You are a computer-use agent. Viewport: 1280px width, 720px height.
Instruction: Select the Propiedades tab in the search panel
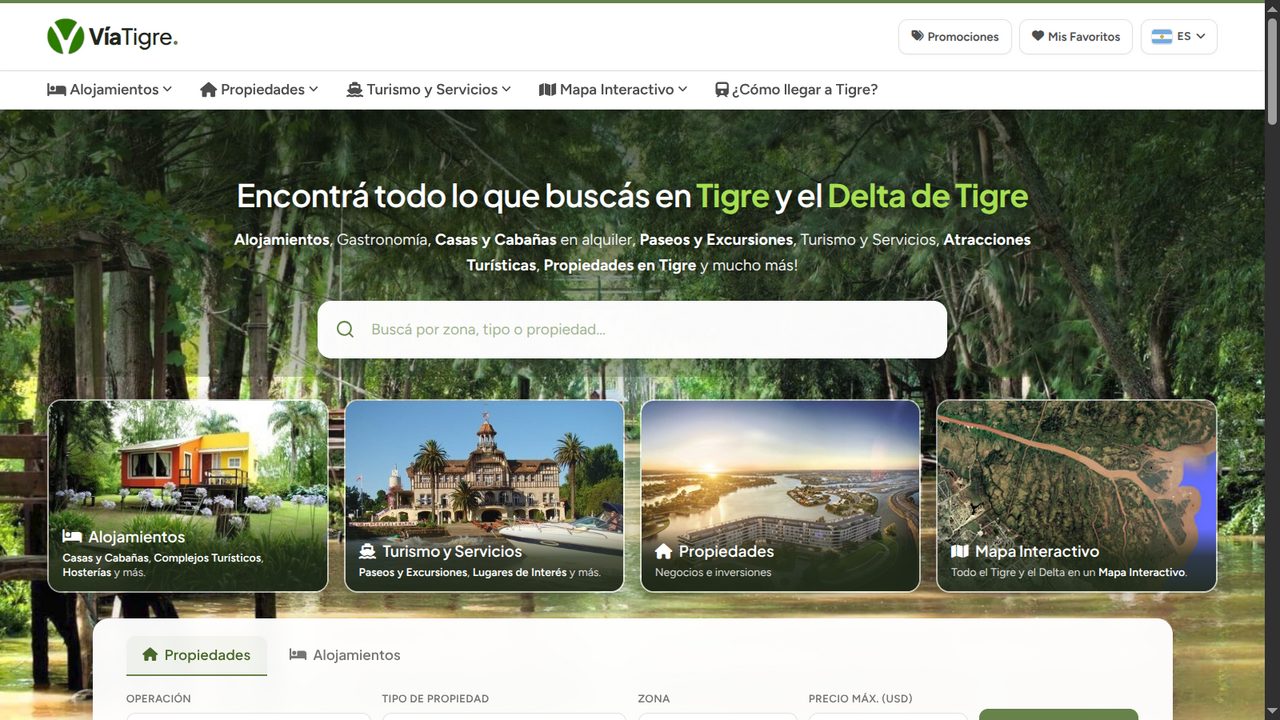(x=196, y=655)
